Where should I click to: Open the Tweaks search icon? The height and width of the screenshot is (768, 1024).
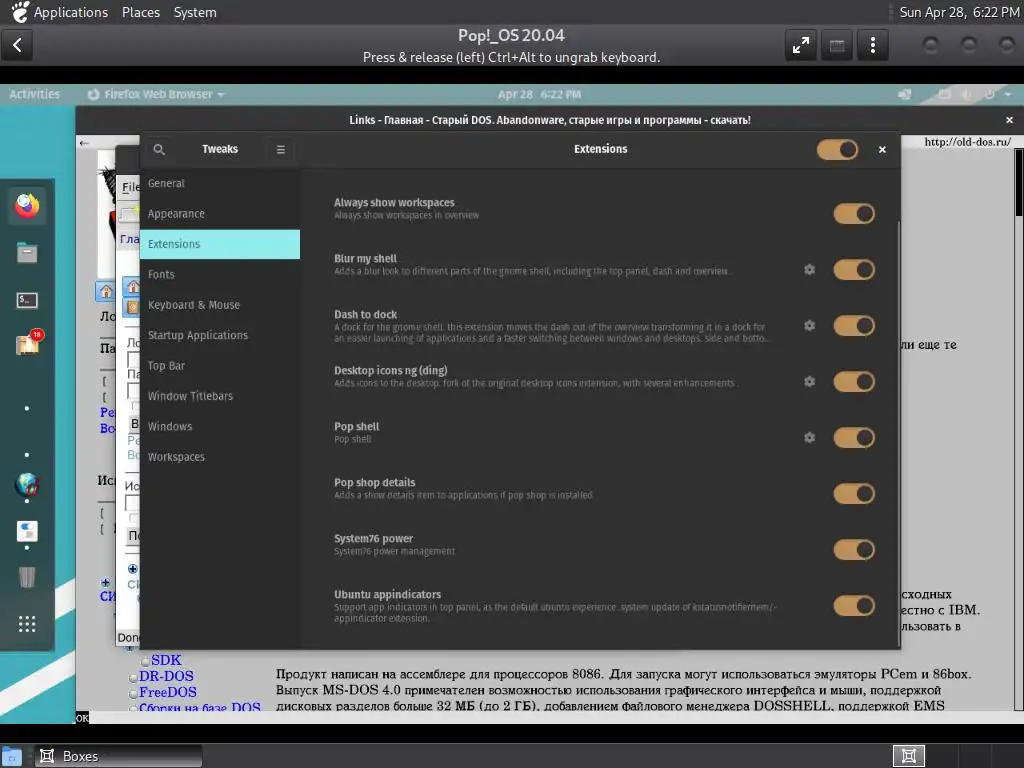(x=159, y=150)
